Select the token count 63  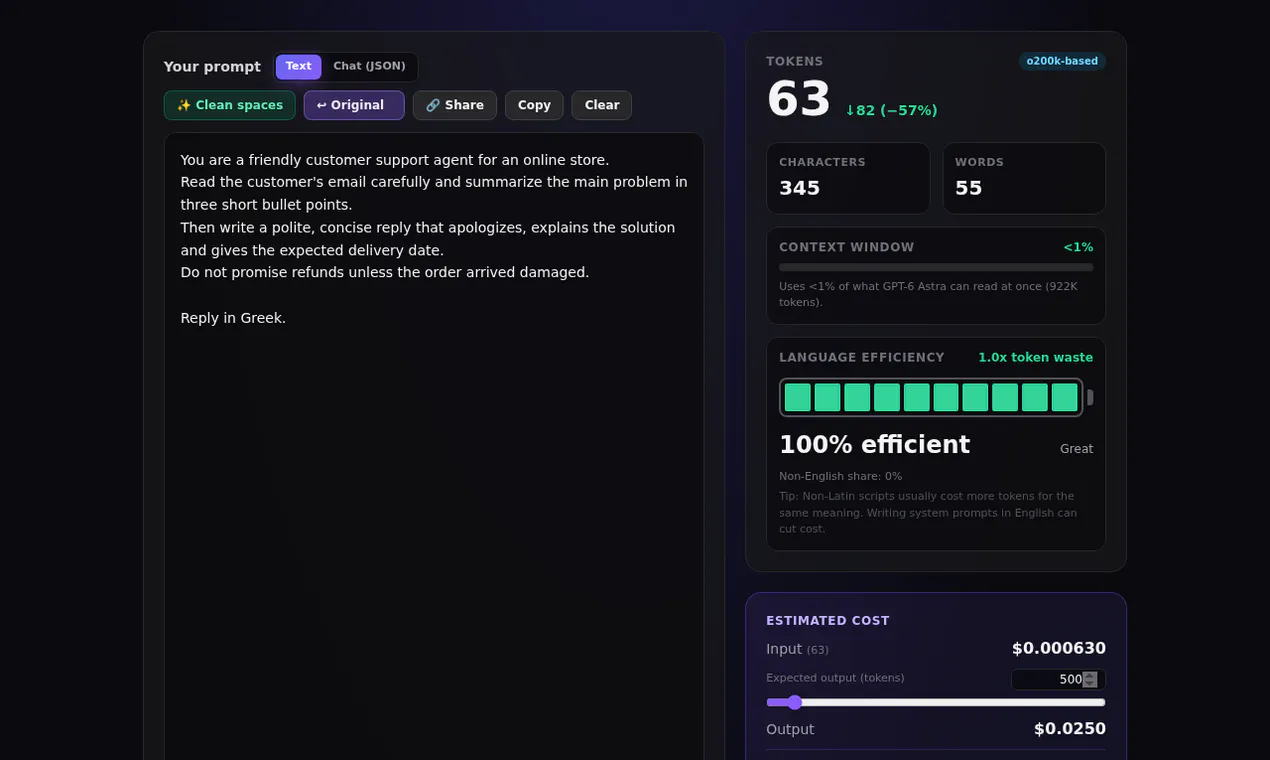coord(799,100)
